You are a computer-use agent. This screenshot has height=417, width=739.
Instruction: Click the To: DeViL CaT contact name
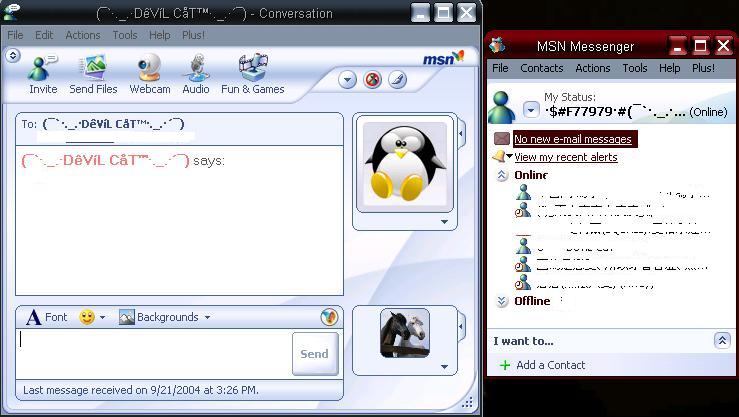pos(113,124)
